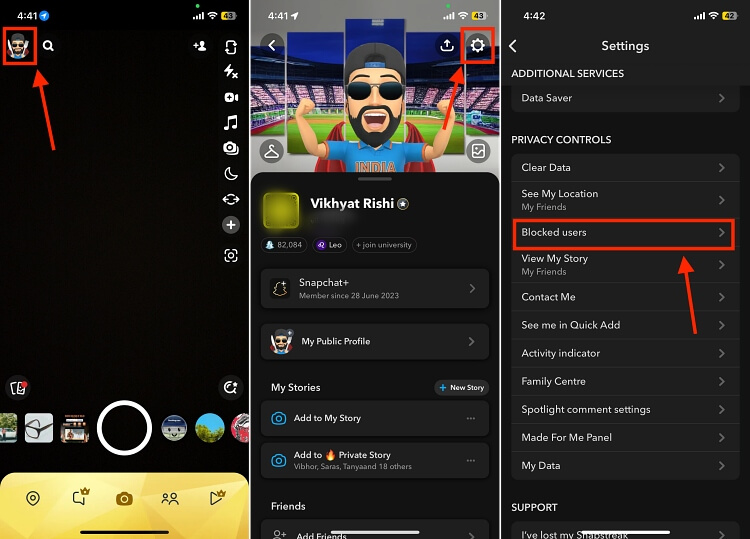Tap the swap arrows icon in camera sidebar
The width and height of the screenshot is (750, 539).
click(231, 199)
